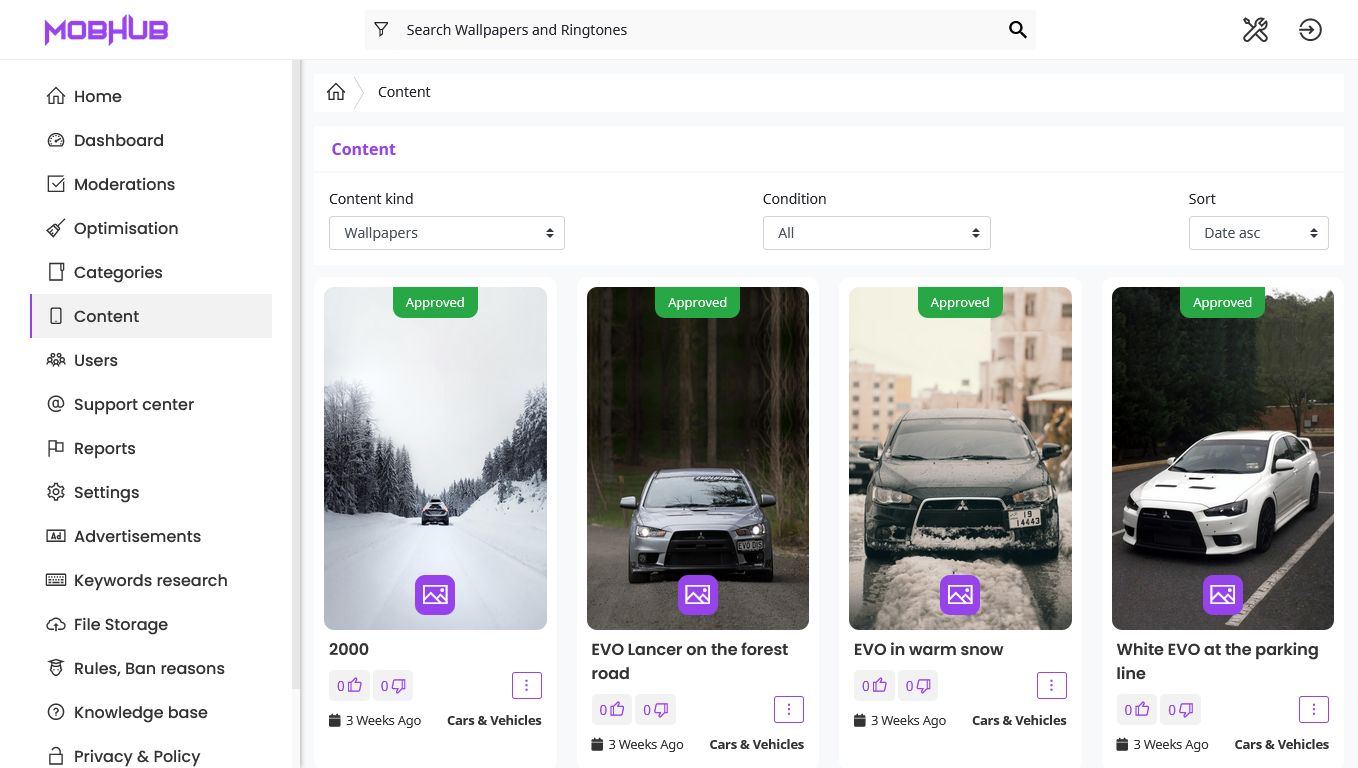Open Keywords research

[150, 580]
